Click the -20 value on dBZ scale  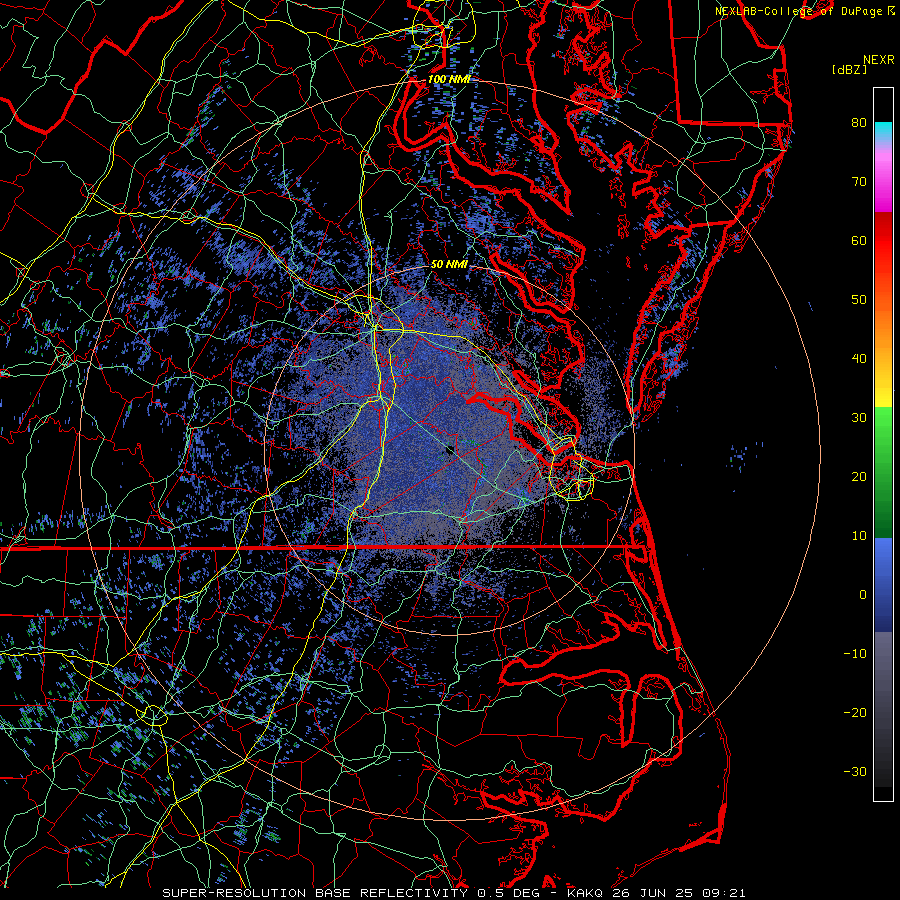coord(855,713)
